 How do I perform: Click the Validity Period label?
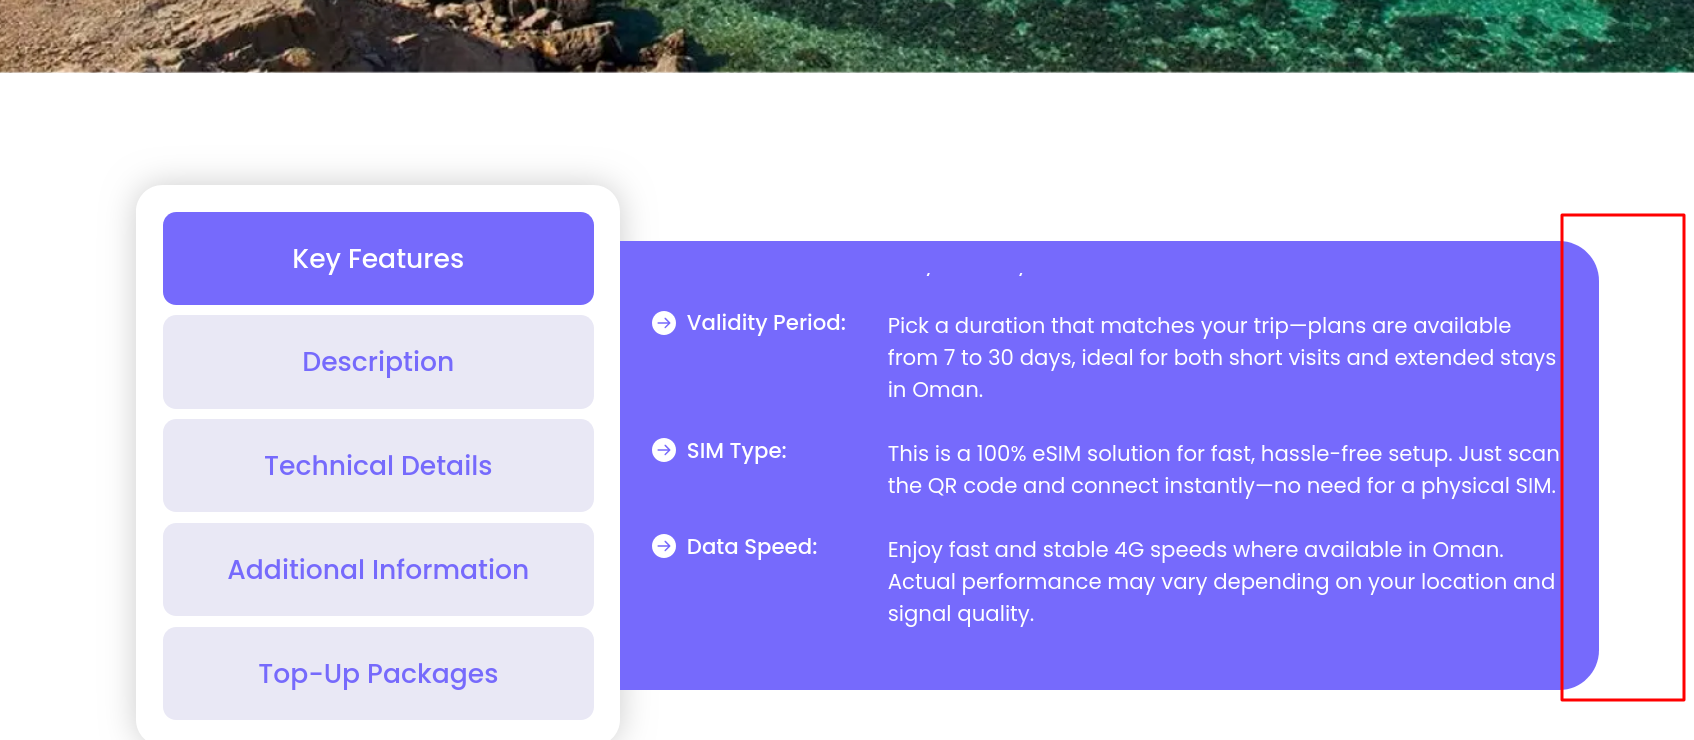[x=766, y=323]
